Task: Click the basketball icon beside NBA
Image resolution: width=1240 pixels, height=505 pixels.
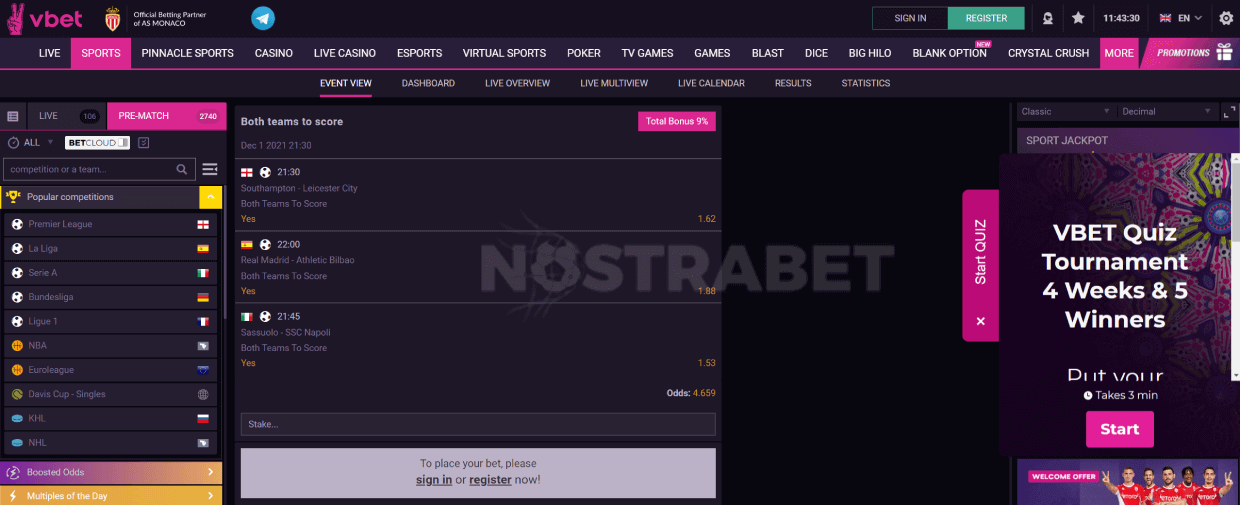Action: tap(17, 345)
